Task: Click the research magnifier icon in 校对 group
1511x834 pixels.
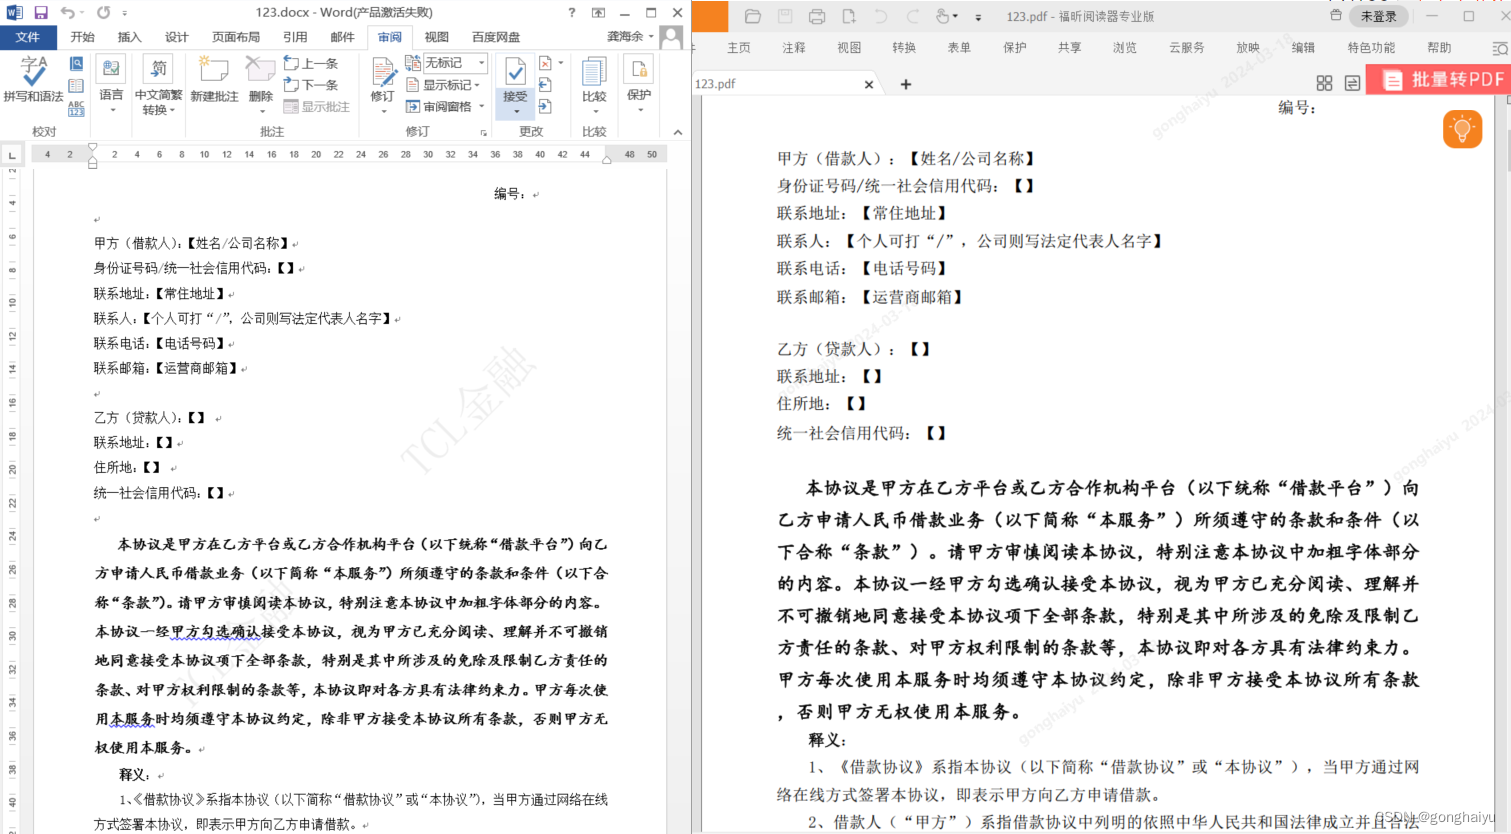Action: click(76, 63)
